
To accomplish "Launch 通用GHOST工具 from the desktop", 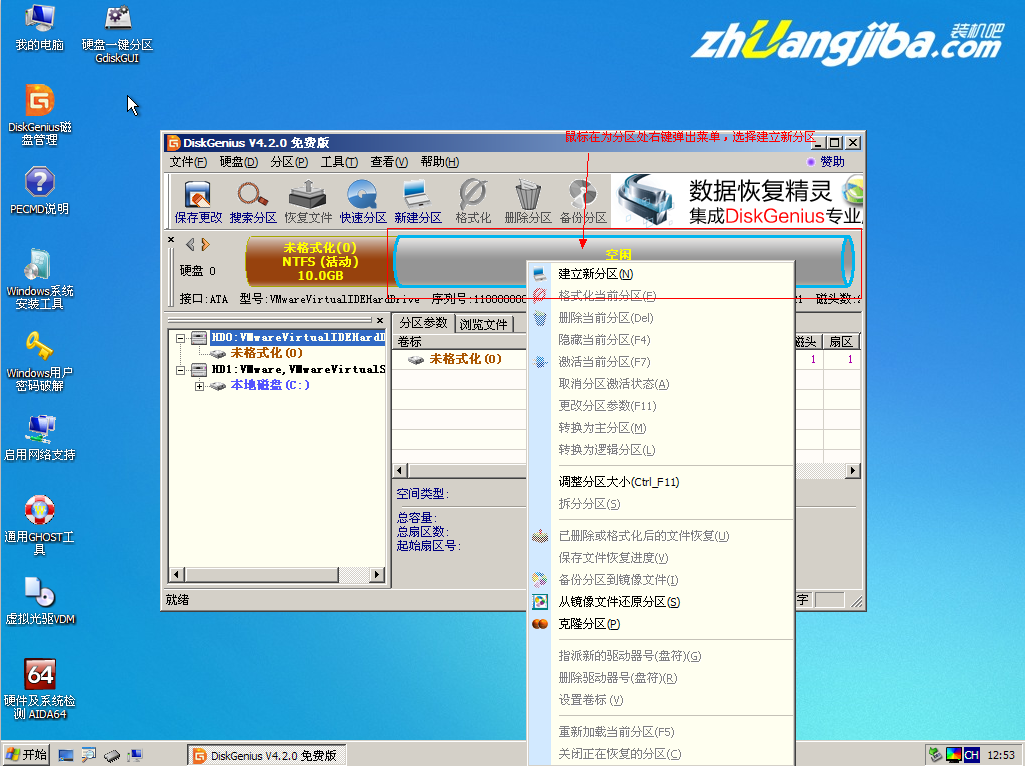I will (37, 518).
